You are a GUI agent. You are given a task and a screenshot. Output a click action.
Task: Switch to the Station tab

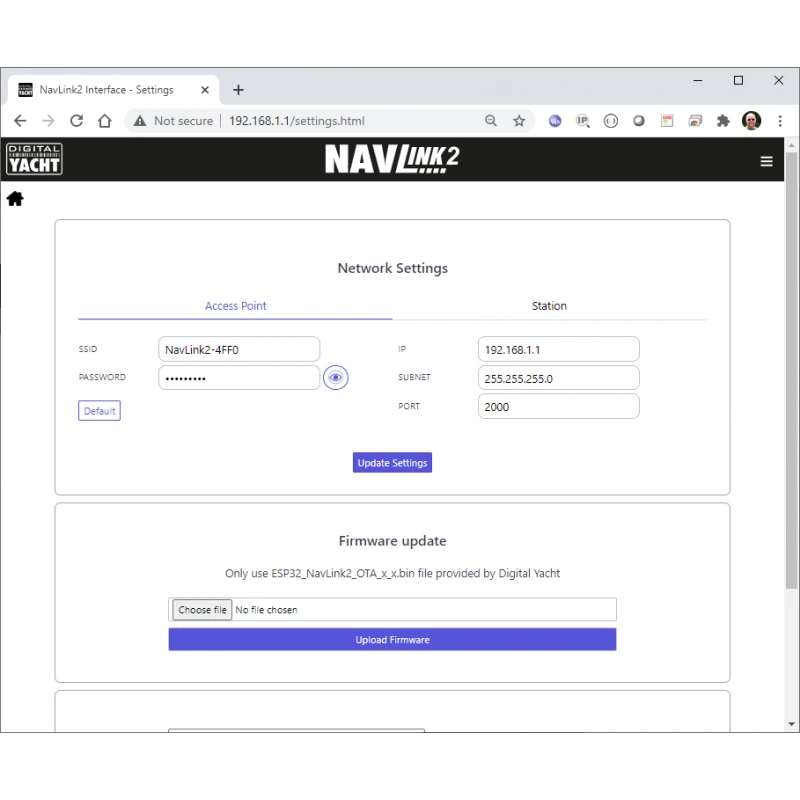pyautogui.click(x=549, y=305)
